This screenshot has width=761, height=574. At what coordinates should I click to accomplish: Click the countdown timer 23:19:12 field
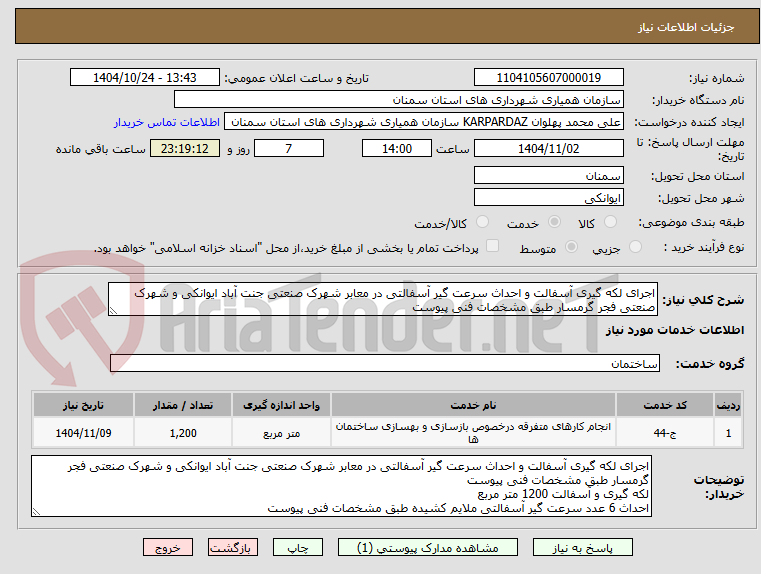[184, 148]
